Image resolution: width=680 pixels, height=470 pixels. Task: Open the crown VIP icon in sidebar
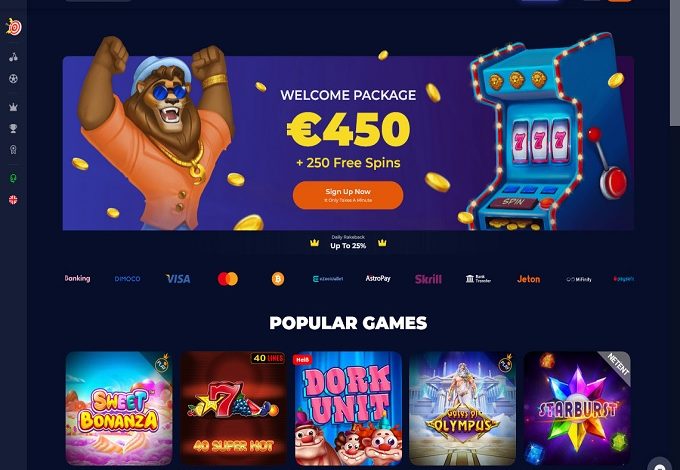pos(13,107)
